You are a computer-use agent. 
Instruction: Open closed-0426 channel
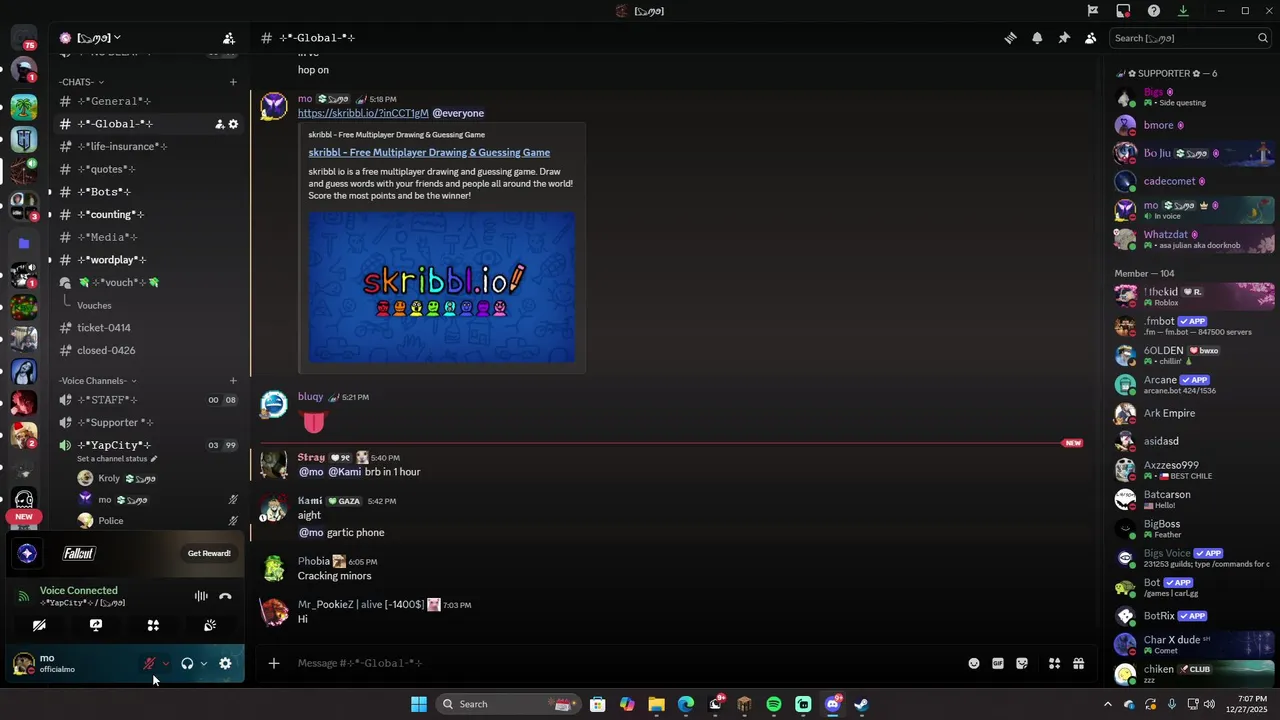click(148, 350)
